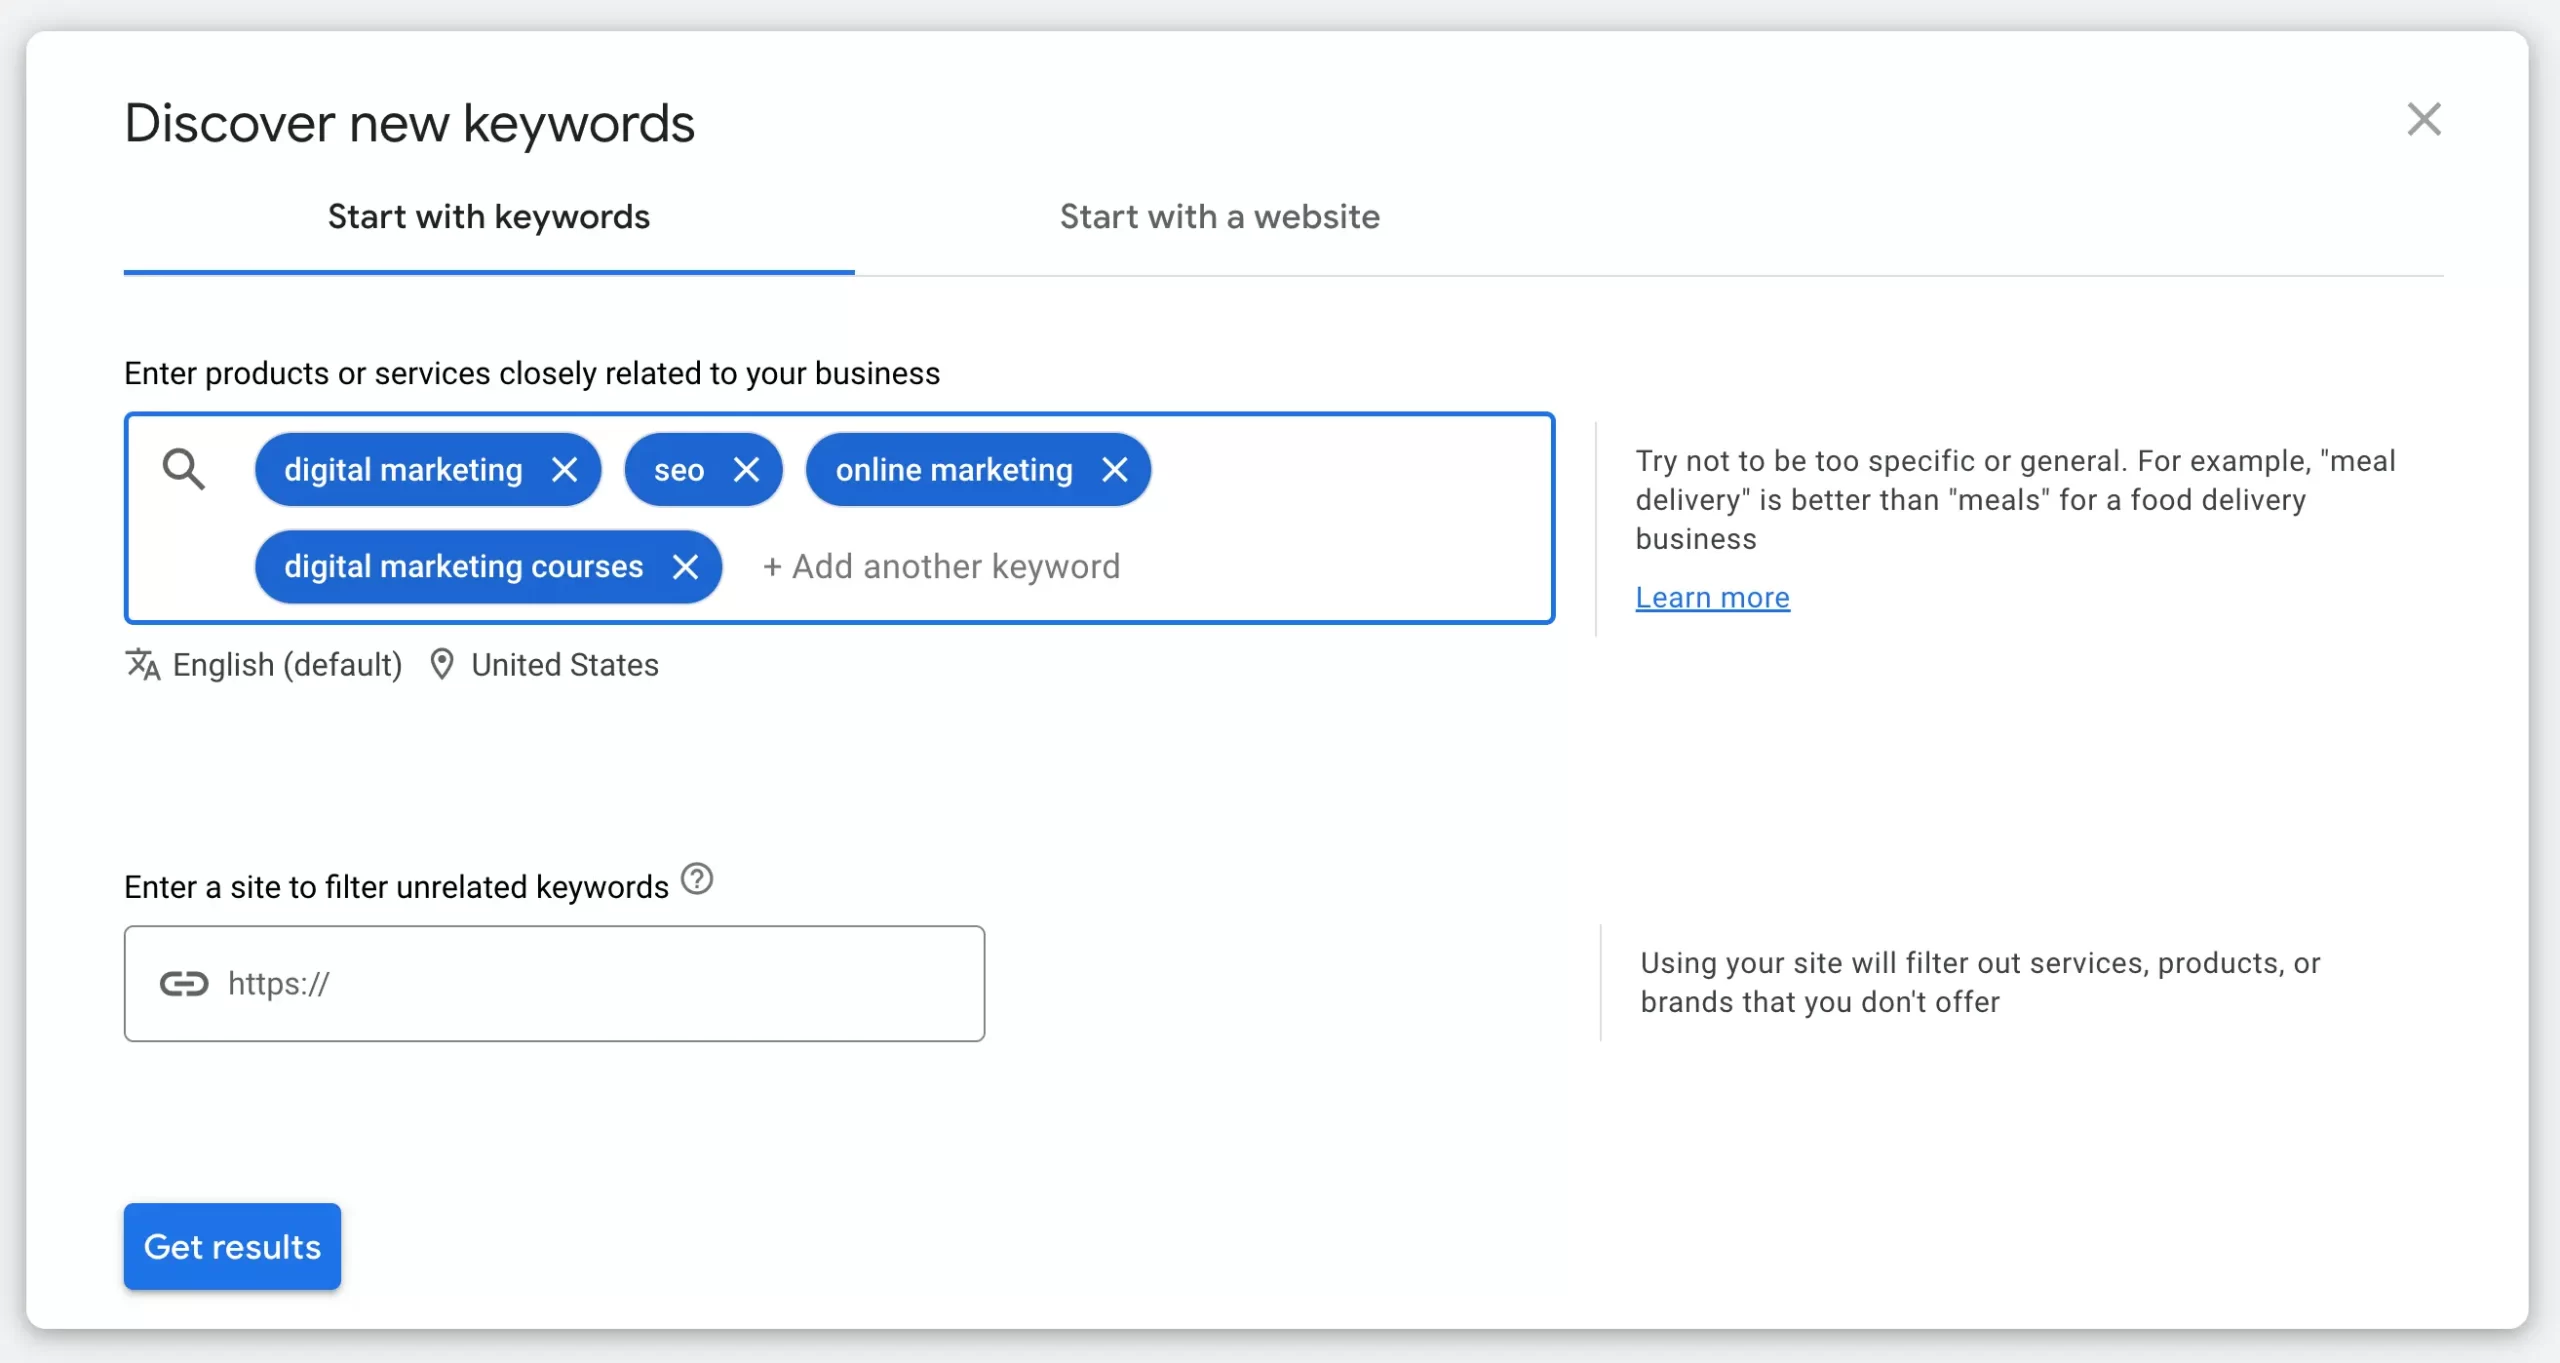Click the location pin icon
Viewport: 2560px width, 1363px height.
[441, 664]
